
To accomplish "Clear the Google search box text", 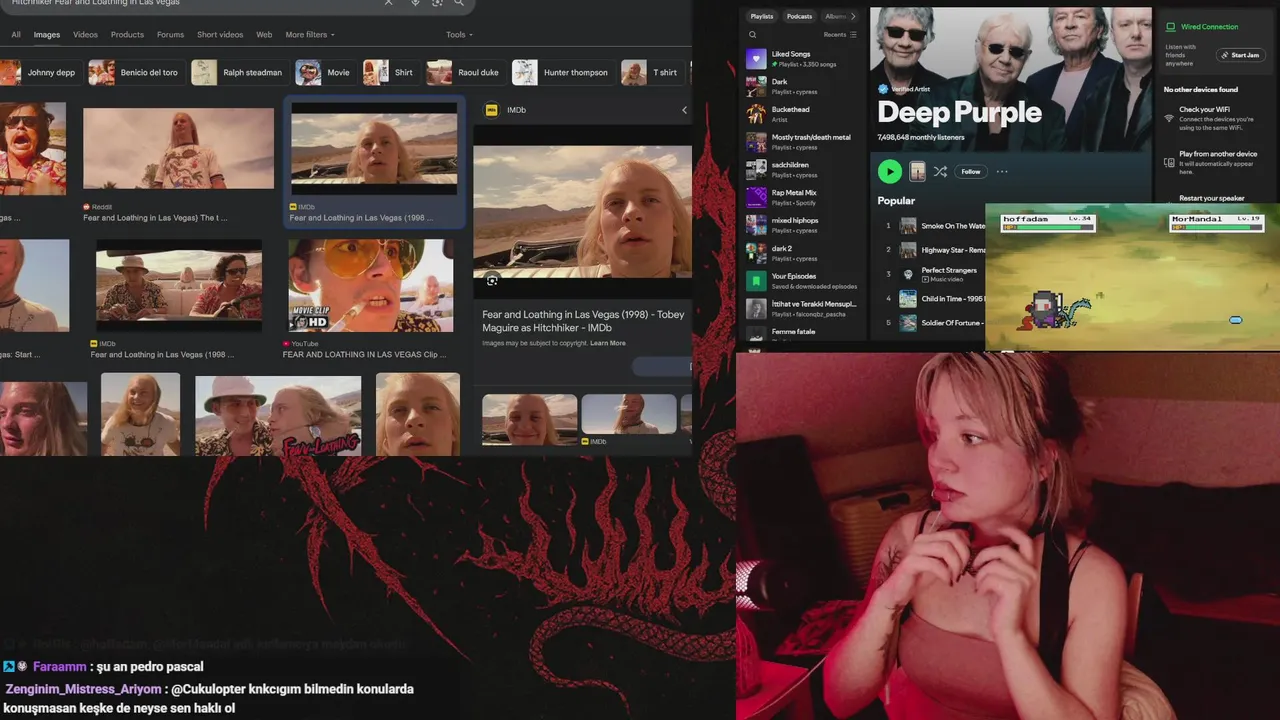I will (389, 3).
